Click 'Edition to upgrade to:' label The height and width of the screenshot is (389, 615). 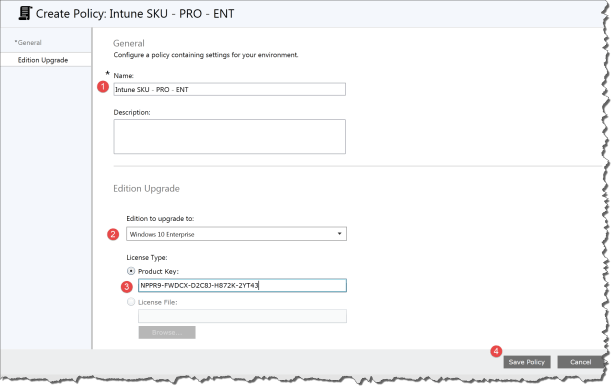(160, 218)
